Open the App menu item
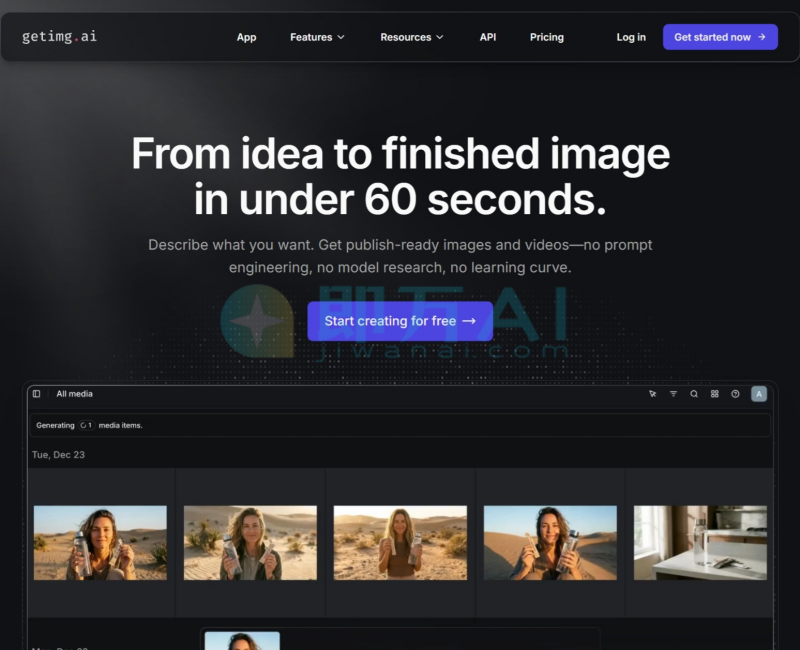 point(246,37)
